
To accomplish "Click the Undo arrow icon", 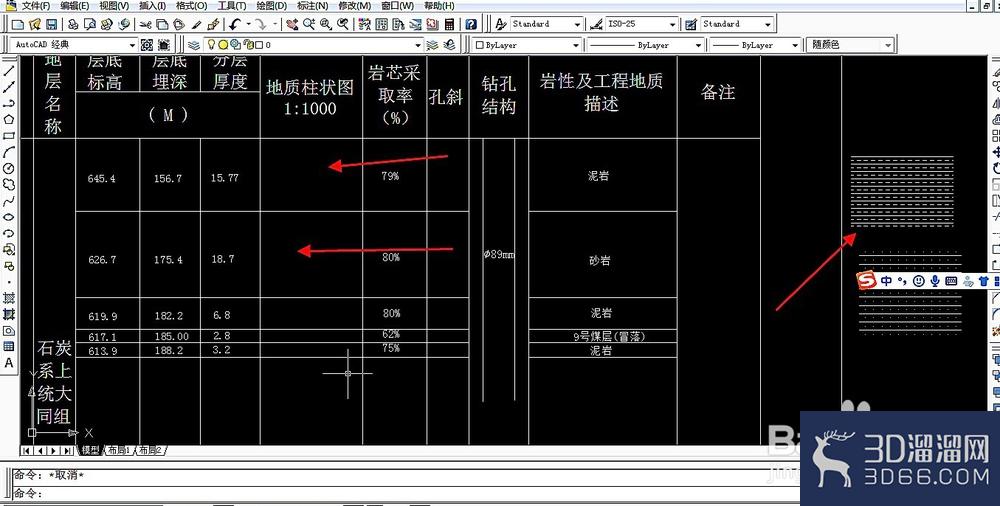I will 235,24.
